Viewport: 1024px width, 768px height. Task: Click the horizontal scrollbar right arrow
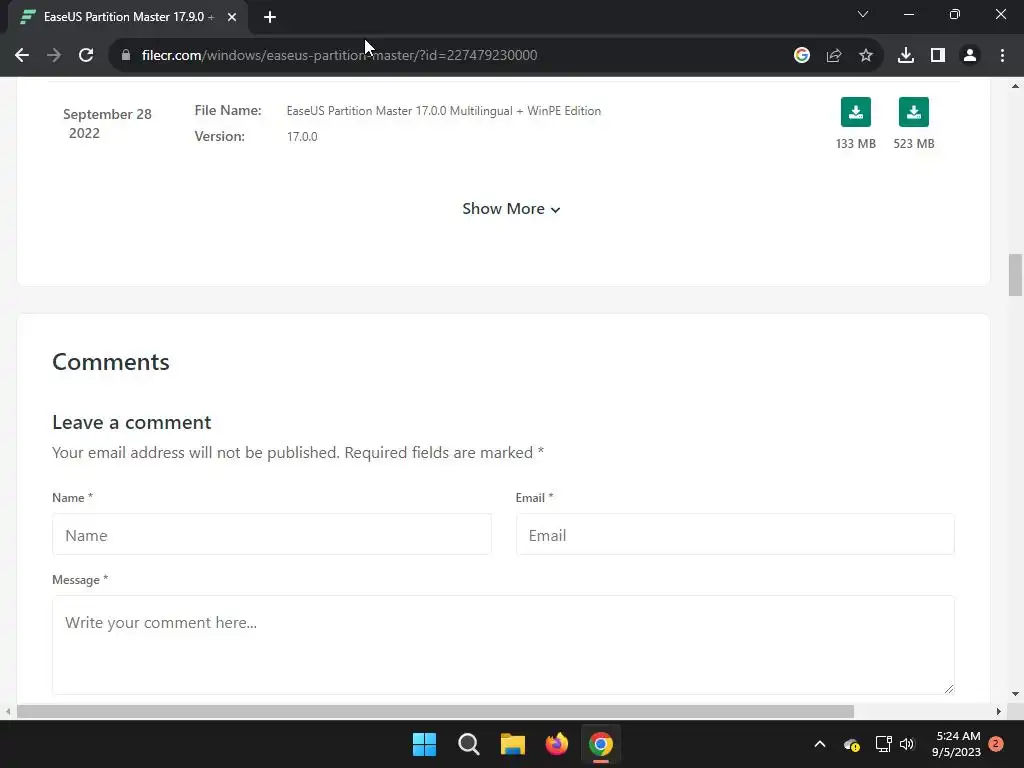pyautogui.click(x=999, y=712)
